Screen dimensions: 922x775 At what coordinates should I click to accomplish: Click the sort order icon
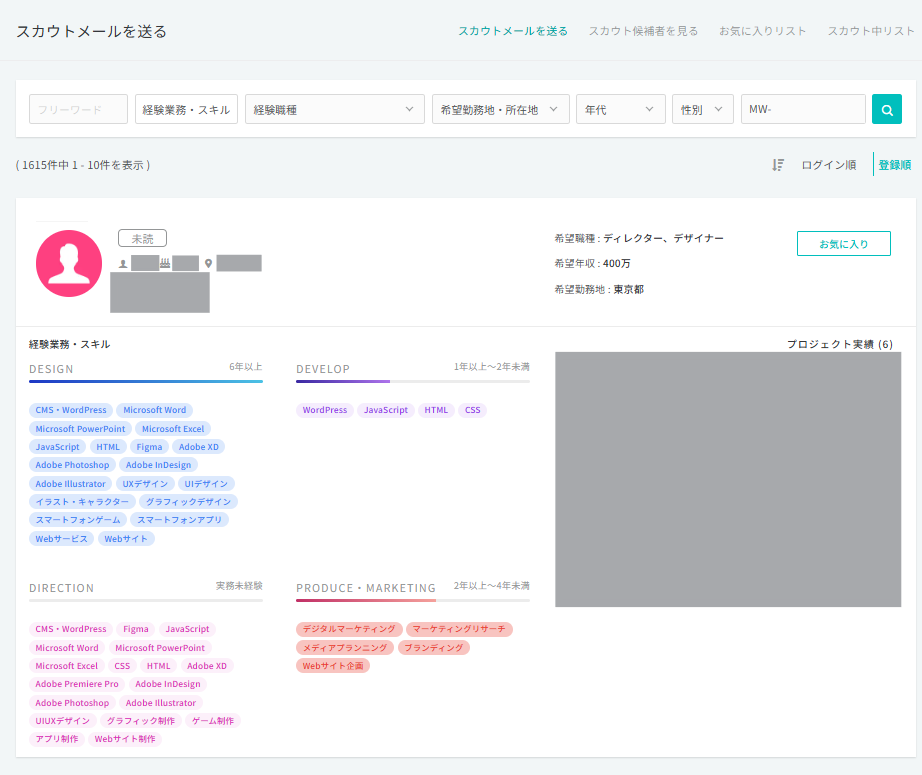(778, 165)
